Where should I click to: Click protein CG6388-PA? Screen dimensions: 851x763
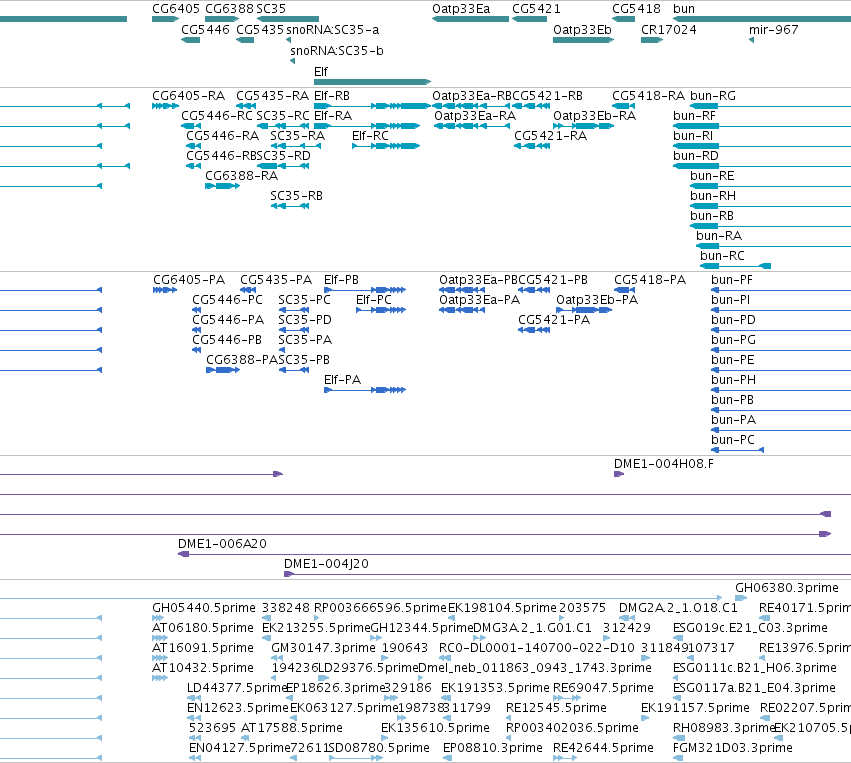point(223,370)
